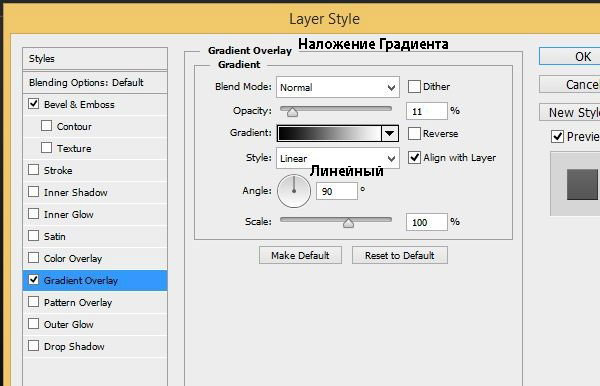This screenshot has width=600, height=386.
Task: Click the Opacity value field showing 11
Action: pos(427,111)
